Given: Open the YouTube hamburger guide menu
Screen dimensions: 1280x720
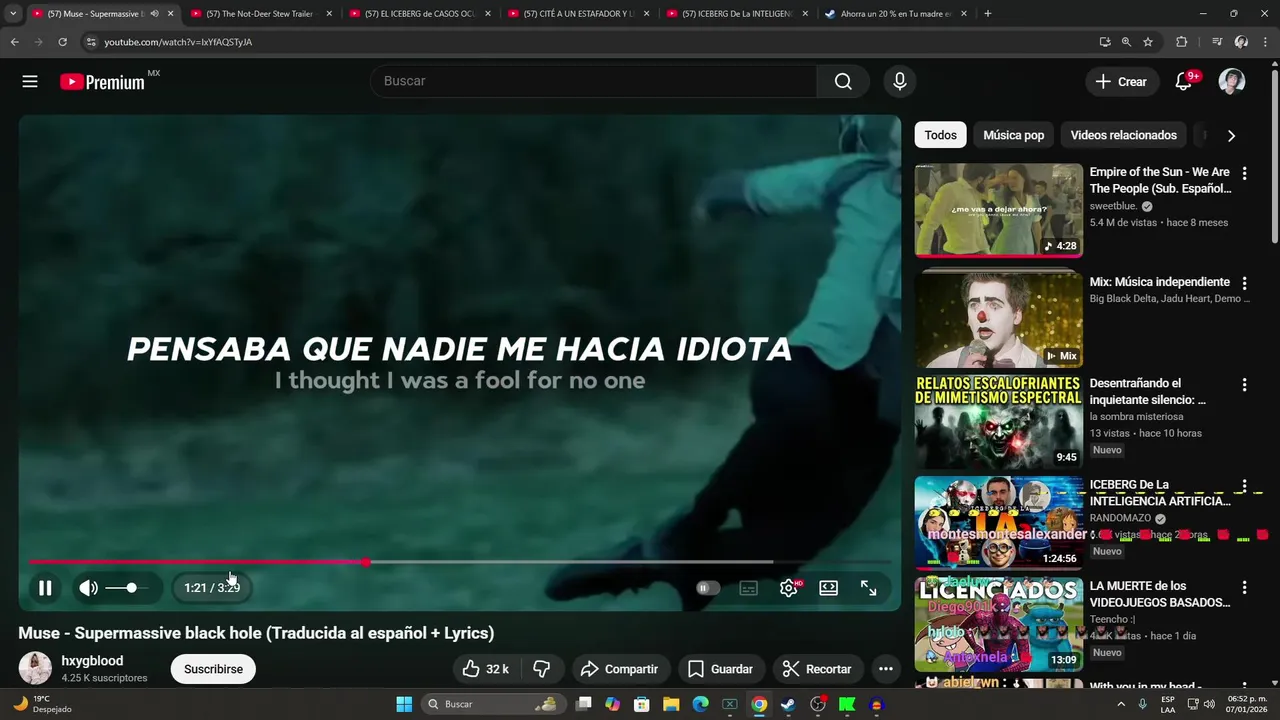Looking at the screenshot, I should point(30,82).
